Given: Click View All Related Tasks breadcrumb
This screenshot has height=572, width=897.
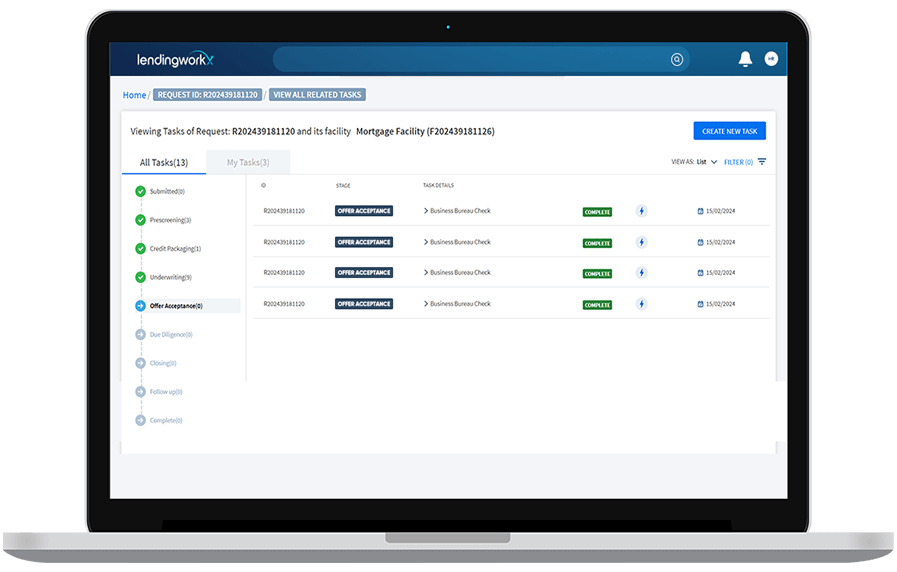Looking at the screenshot, I should click(x=318, y=95).
